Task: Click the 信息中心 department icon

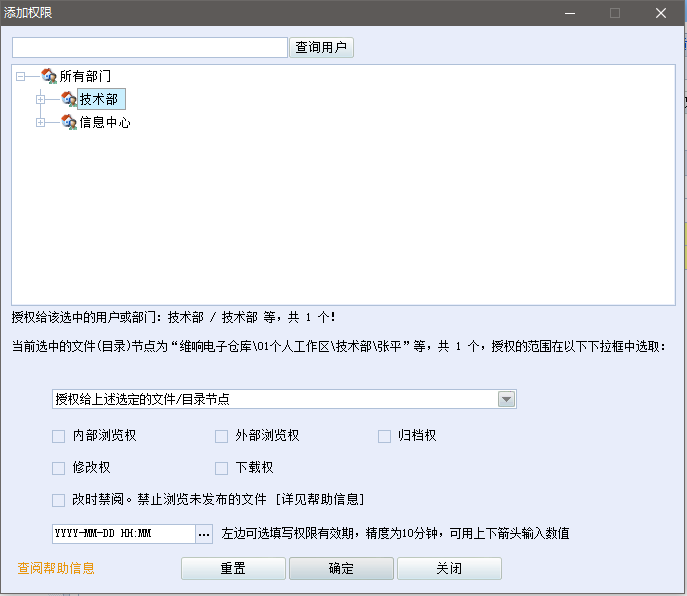Action: pyautogui.click(x=68, y=122)
